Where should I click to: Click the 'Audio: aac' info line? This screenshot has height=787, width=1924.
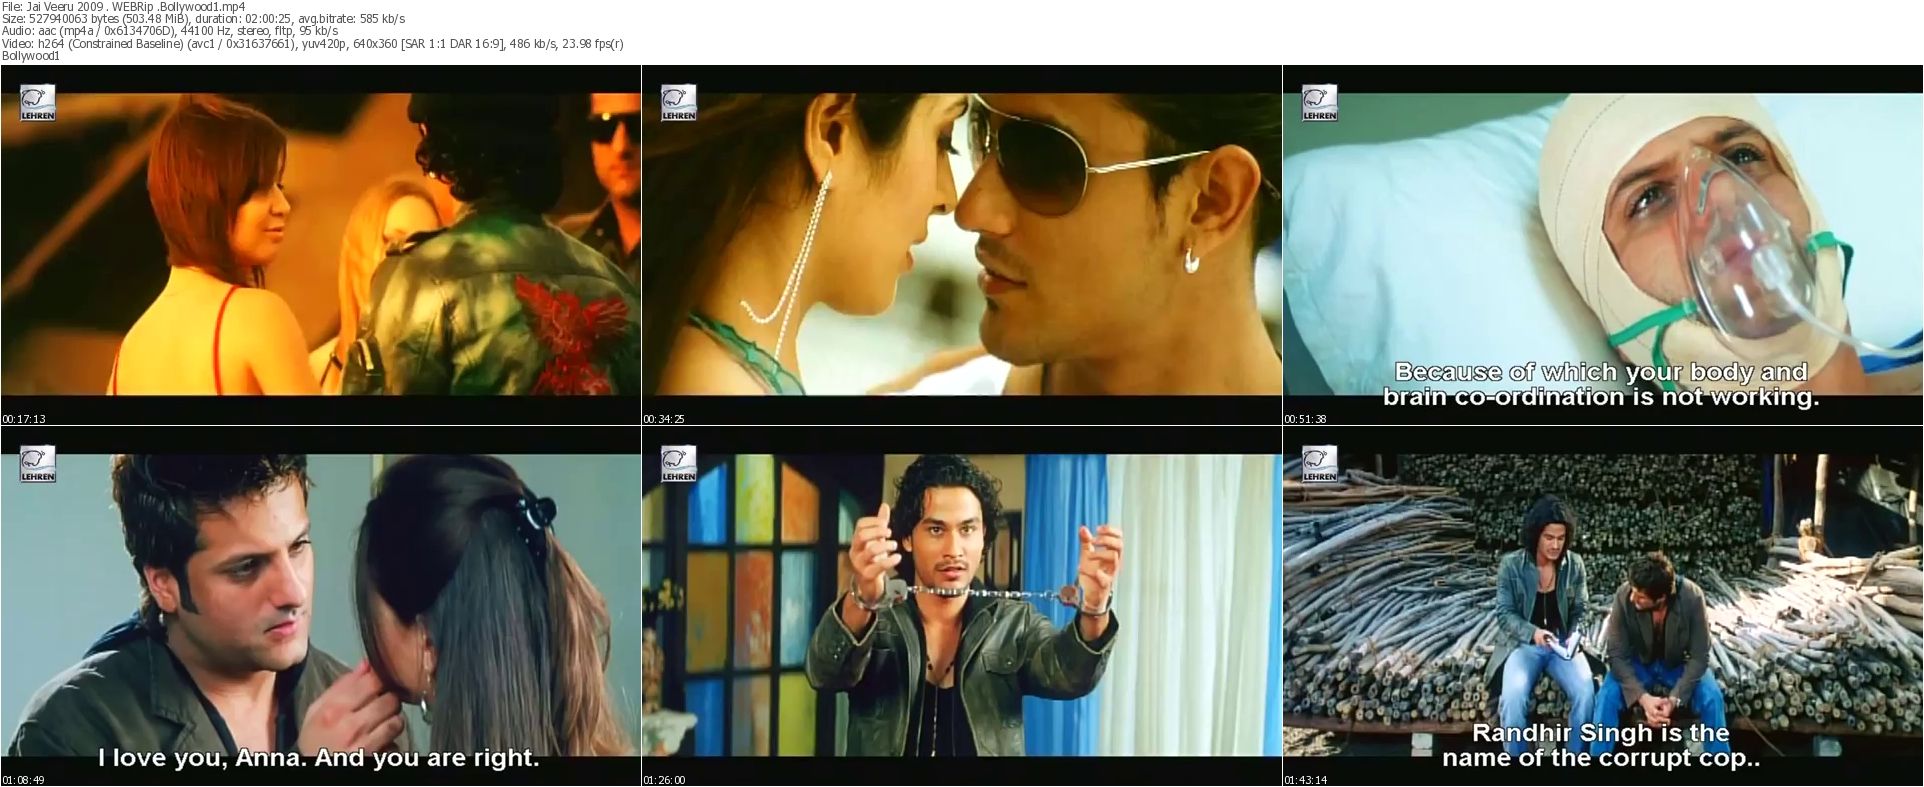[170, 31]
